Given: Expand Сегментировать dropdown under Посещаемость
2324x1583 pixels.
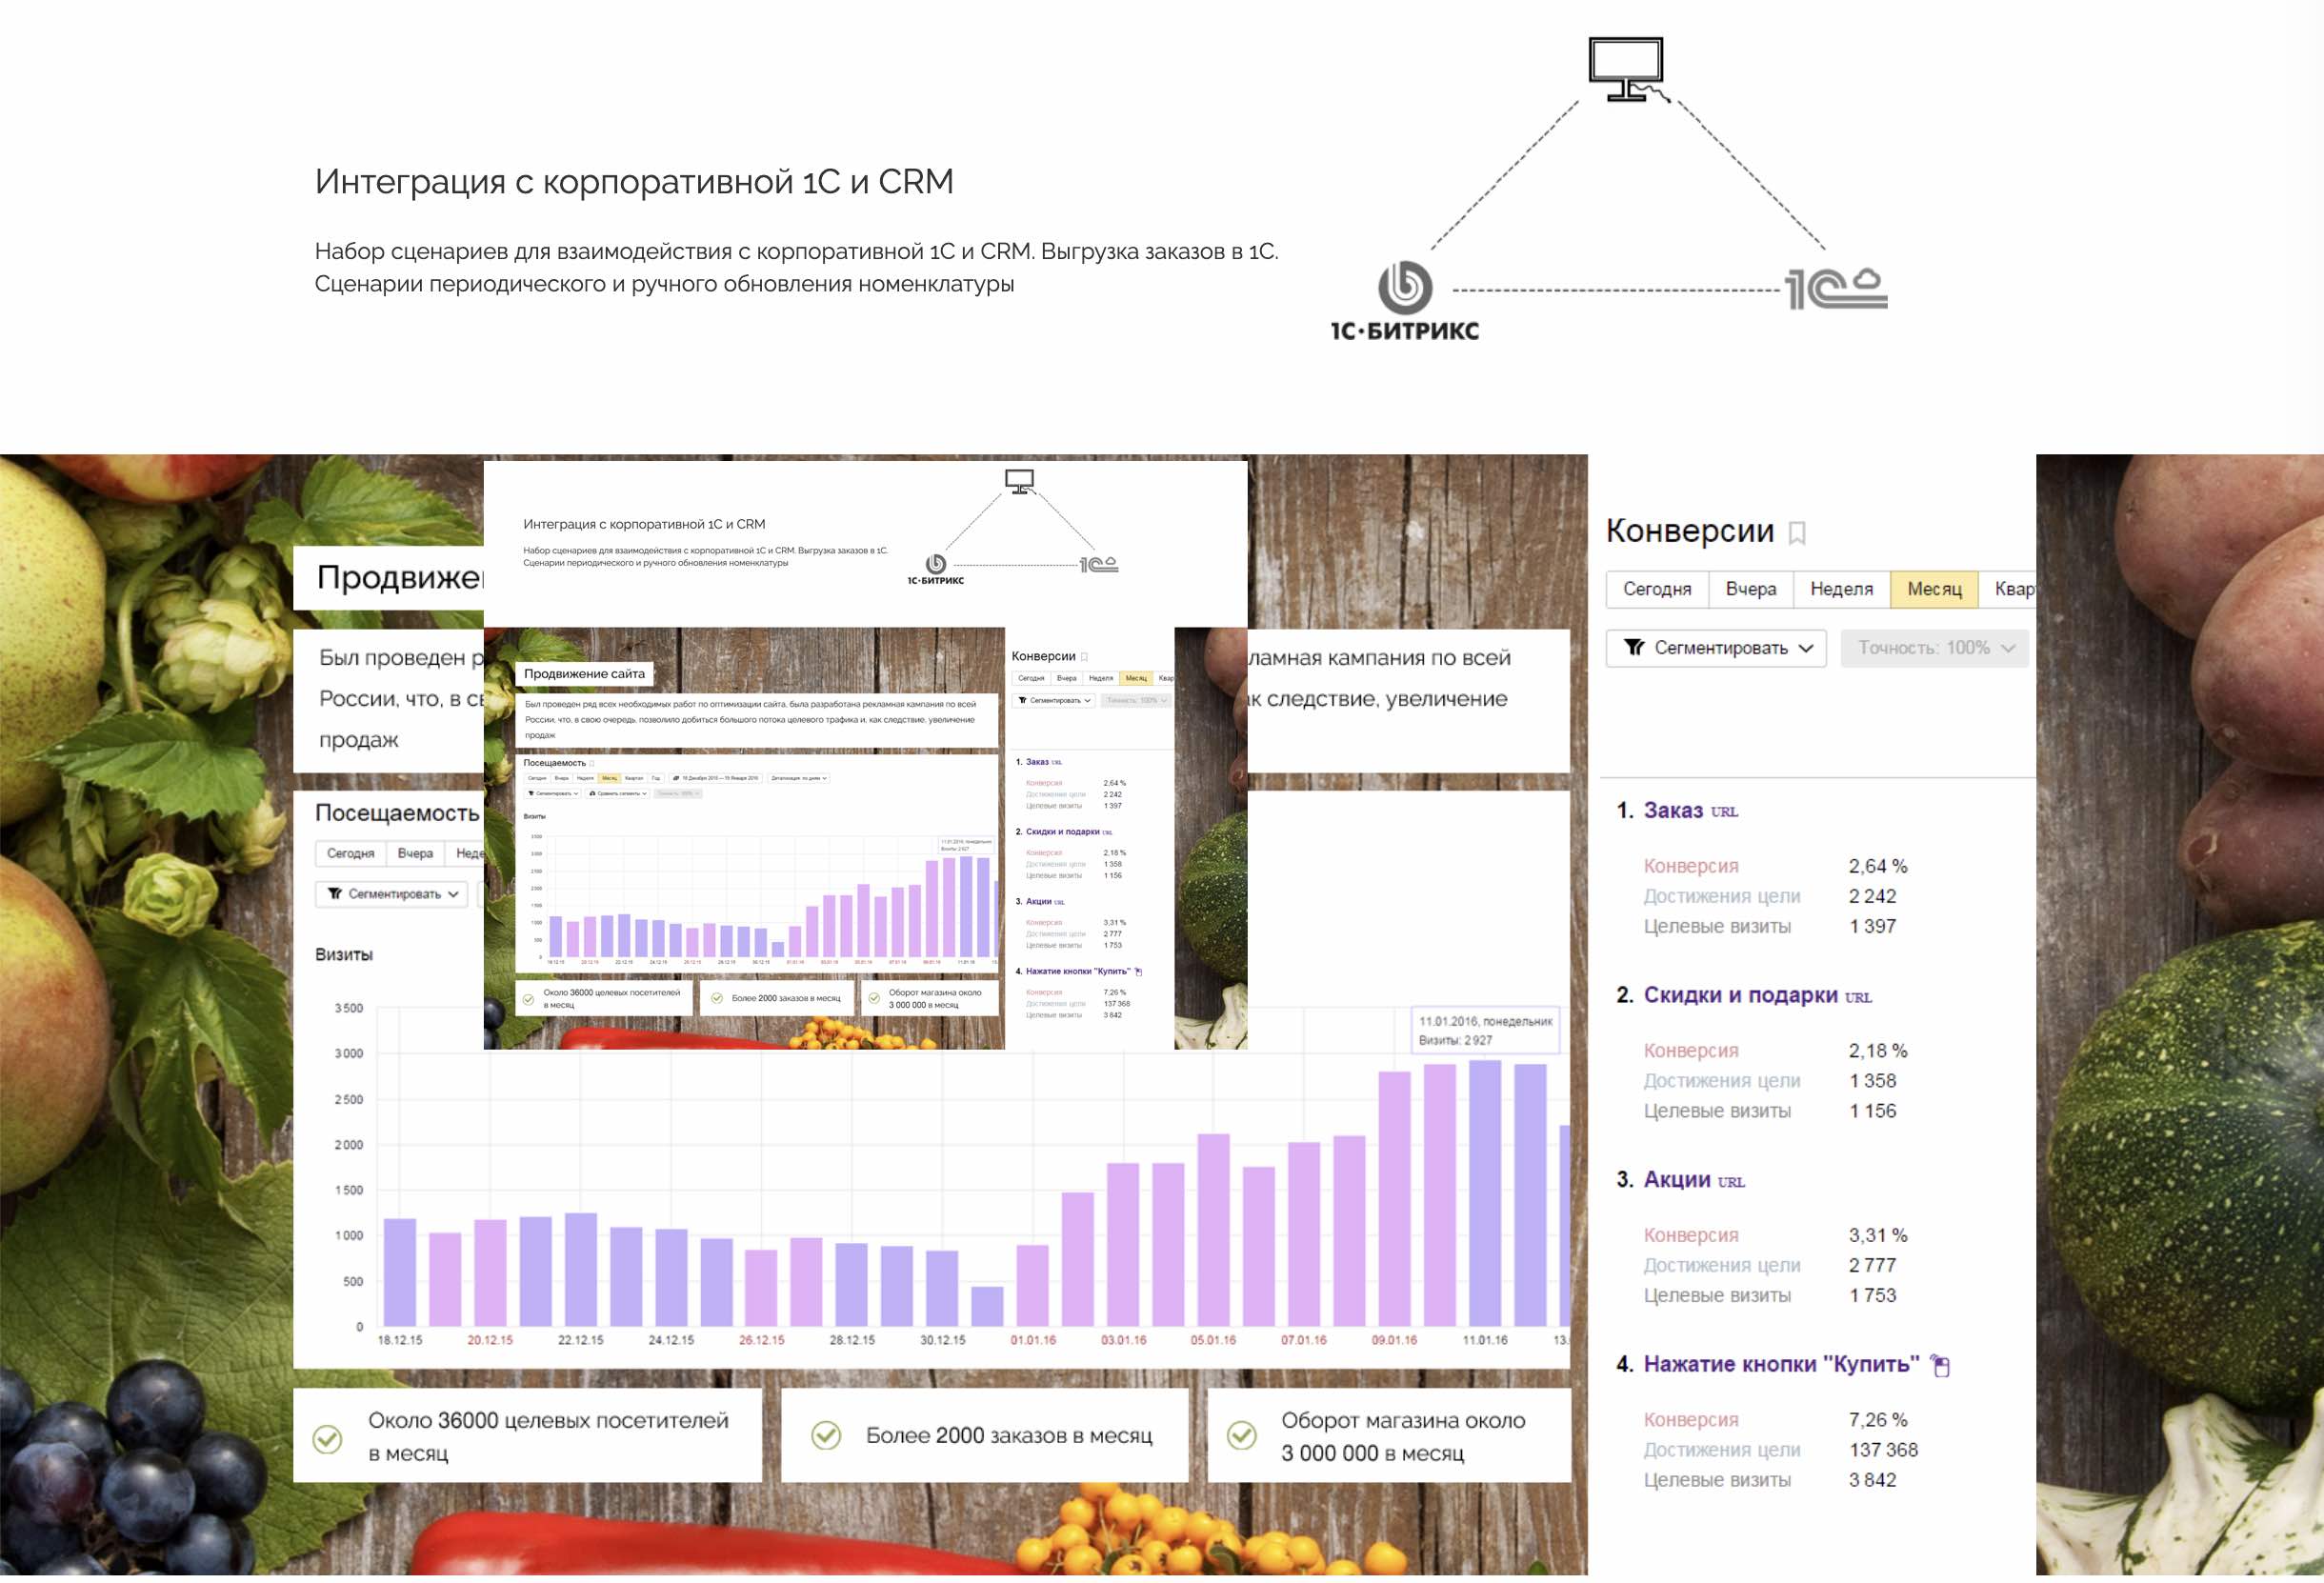Looking at the screenshot, I should tap(392, 894).
